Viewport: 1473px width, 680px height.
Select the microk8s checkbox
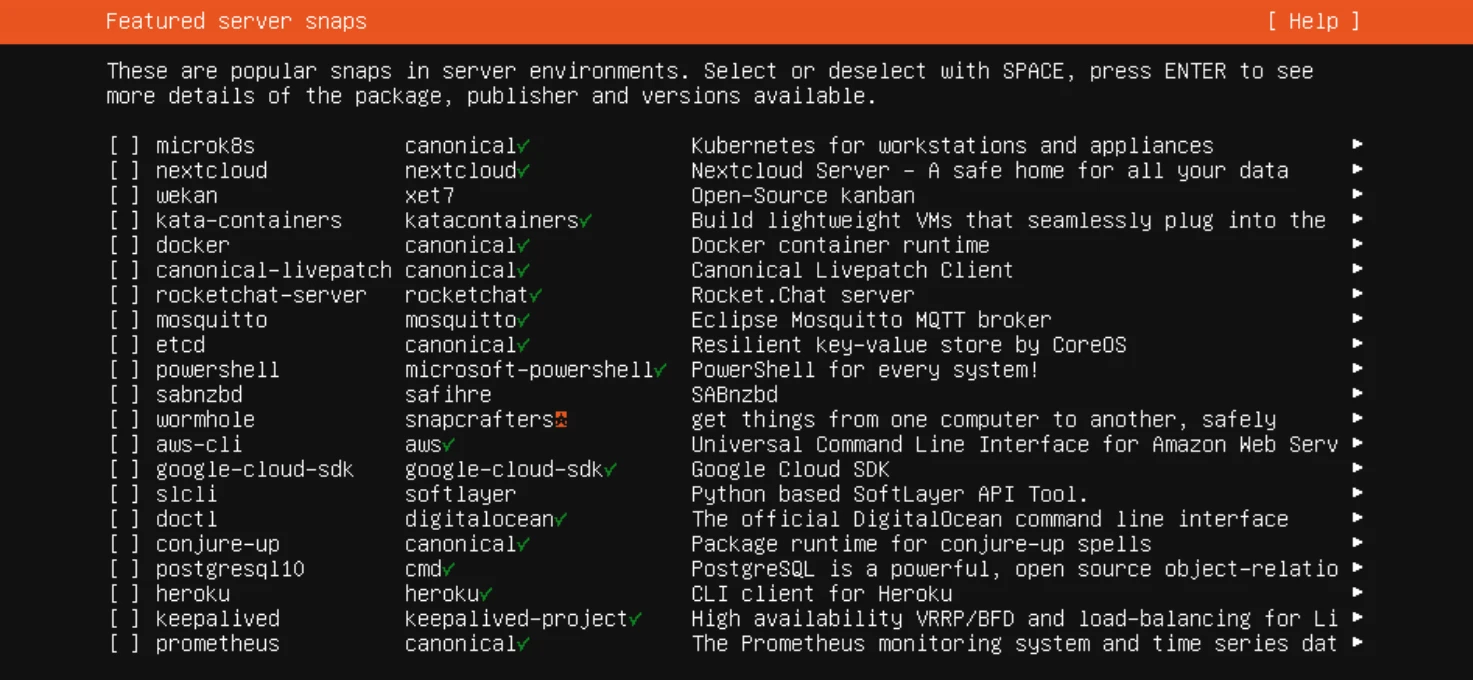click(x=124, y=146)
